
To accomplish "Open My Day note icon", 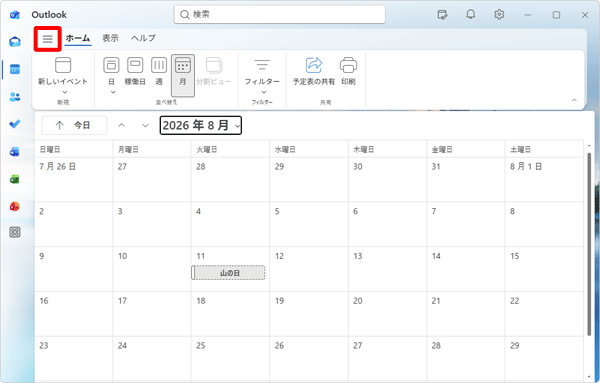I will 442,15.
